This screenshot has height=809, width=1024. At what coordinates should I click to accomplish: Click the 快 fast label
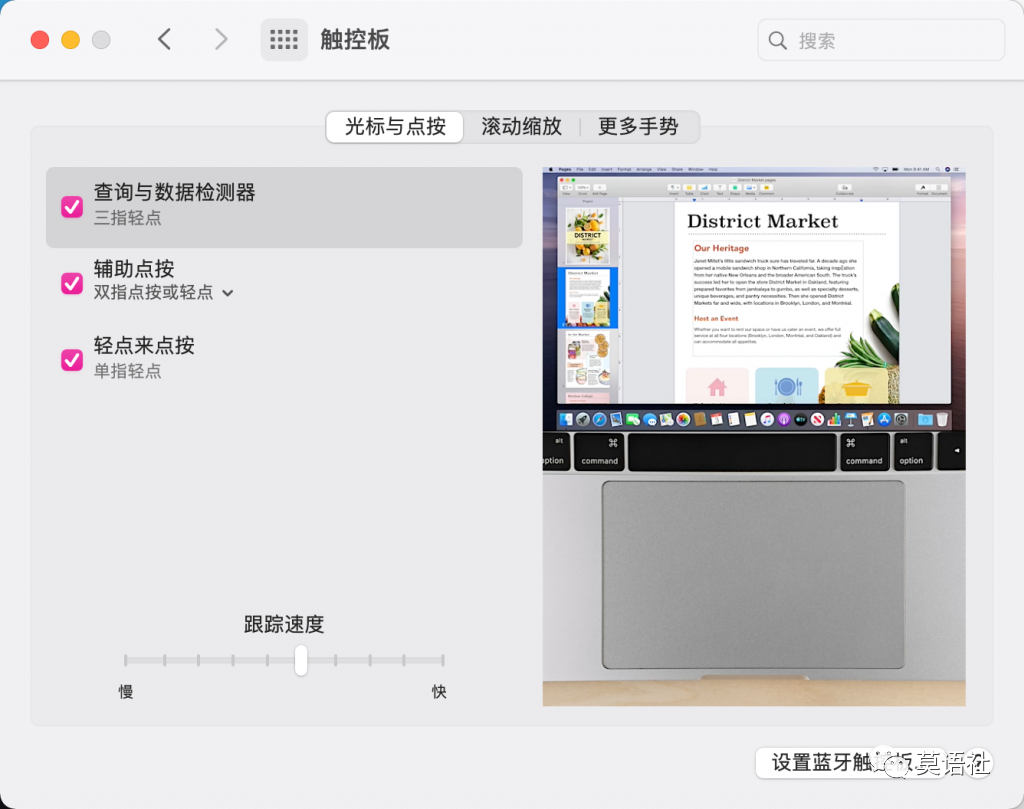tap(439, 691)
